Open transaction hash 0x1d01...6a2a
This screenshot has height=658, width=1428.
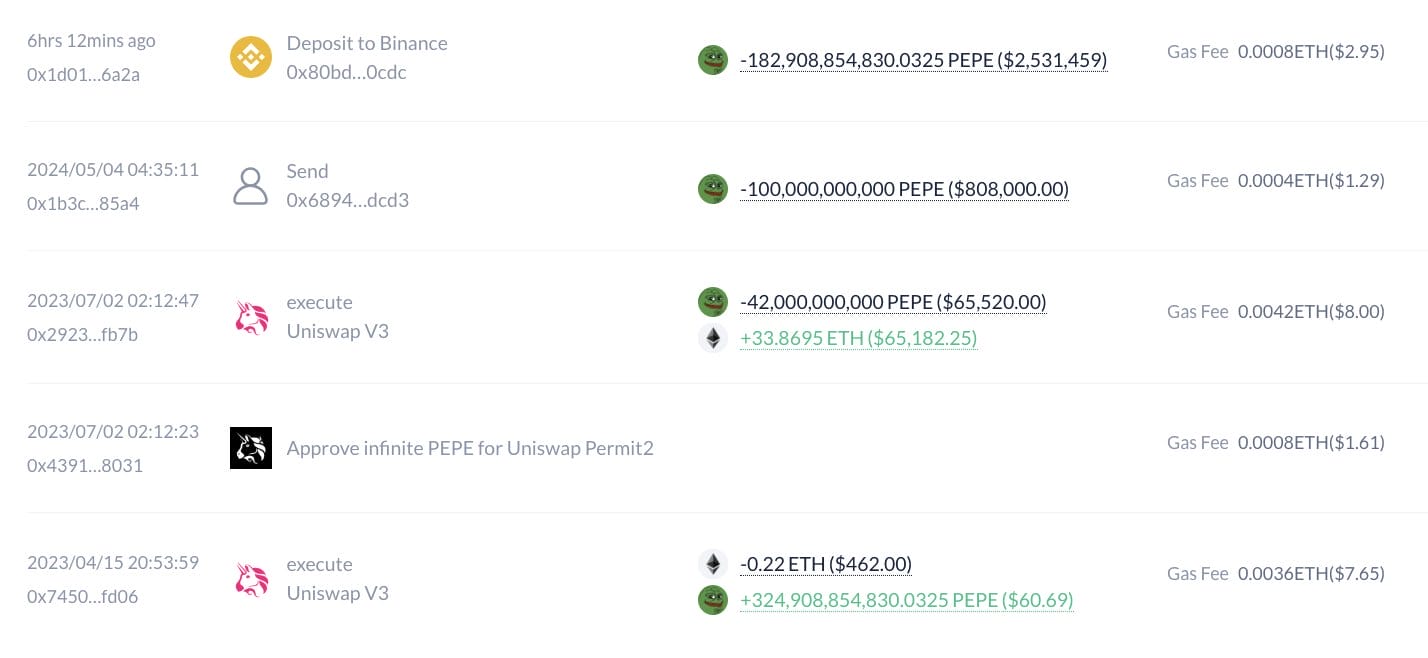[x=83, y=74]
